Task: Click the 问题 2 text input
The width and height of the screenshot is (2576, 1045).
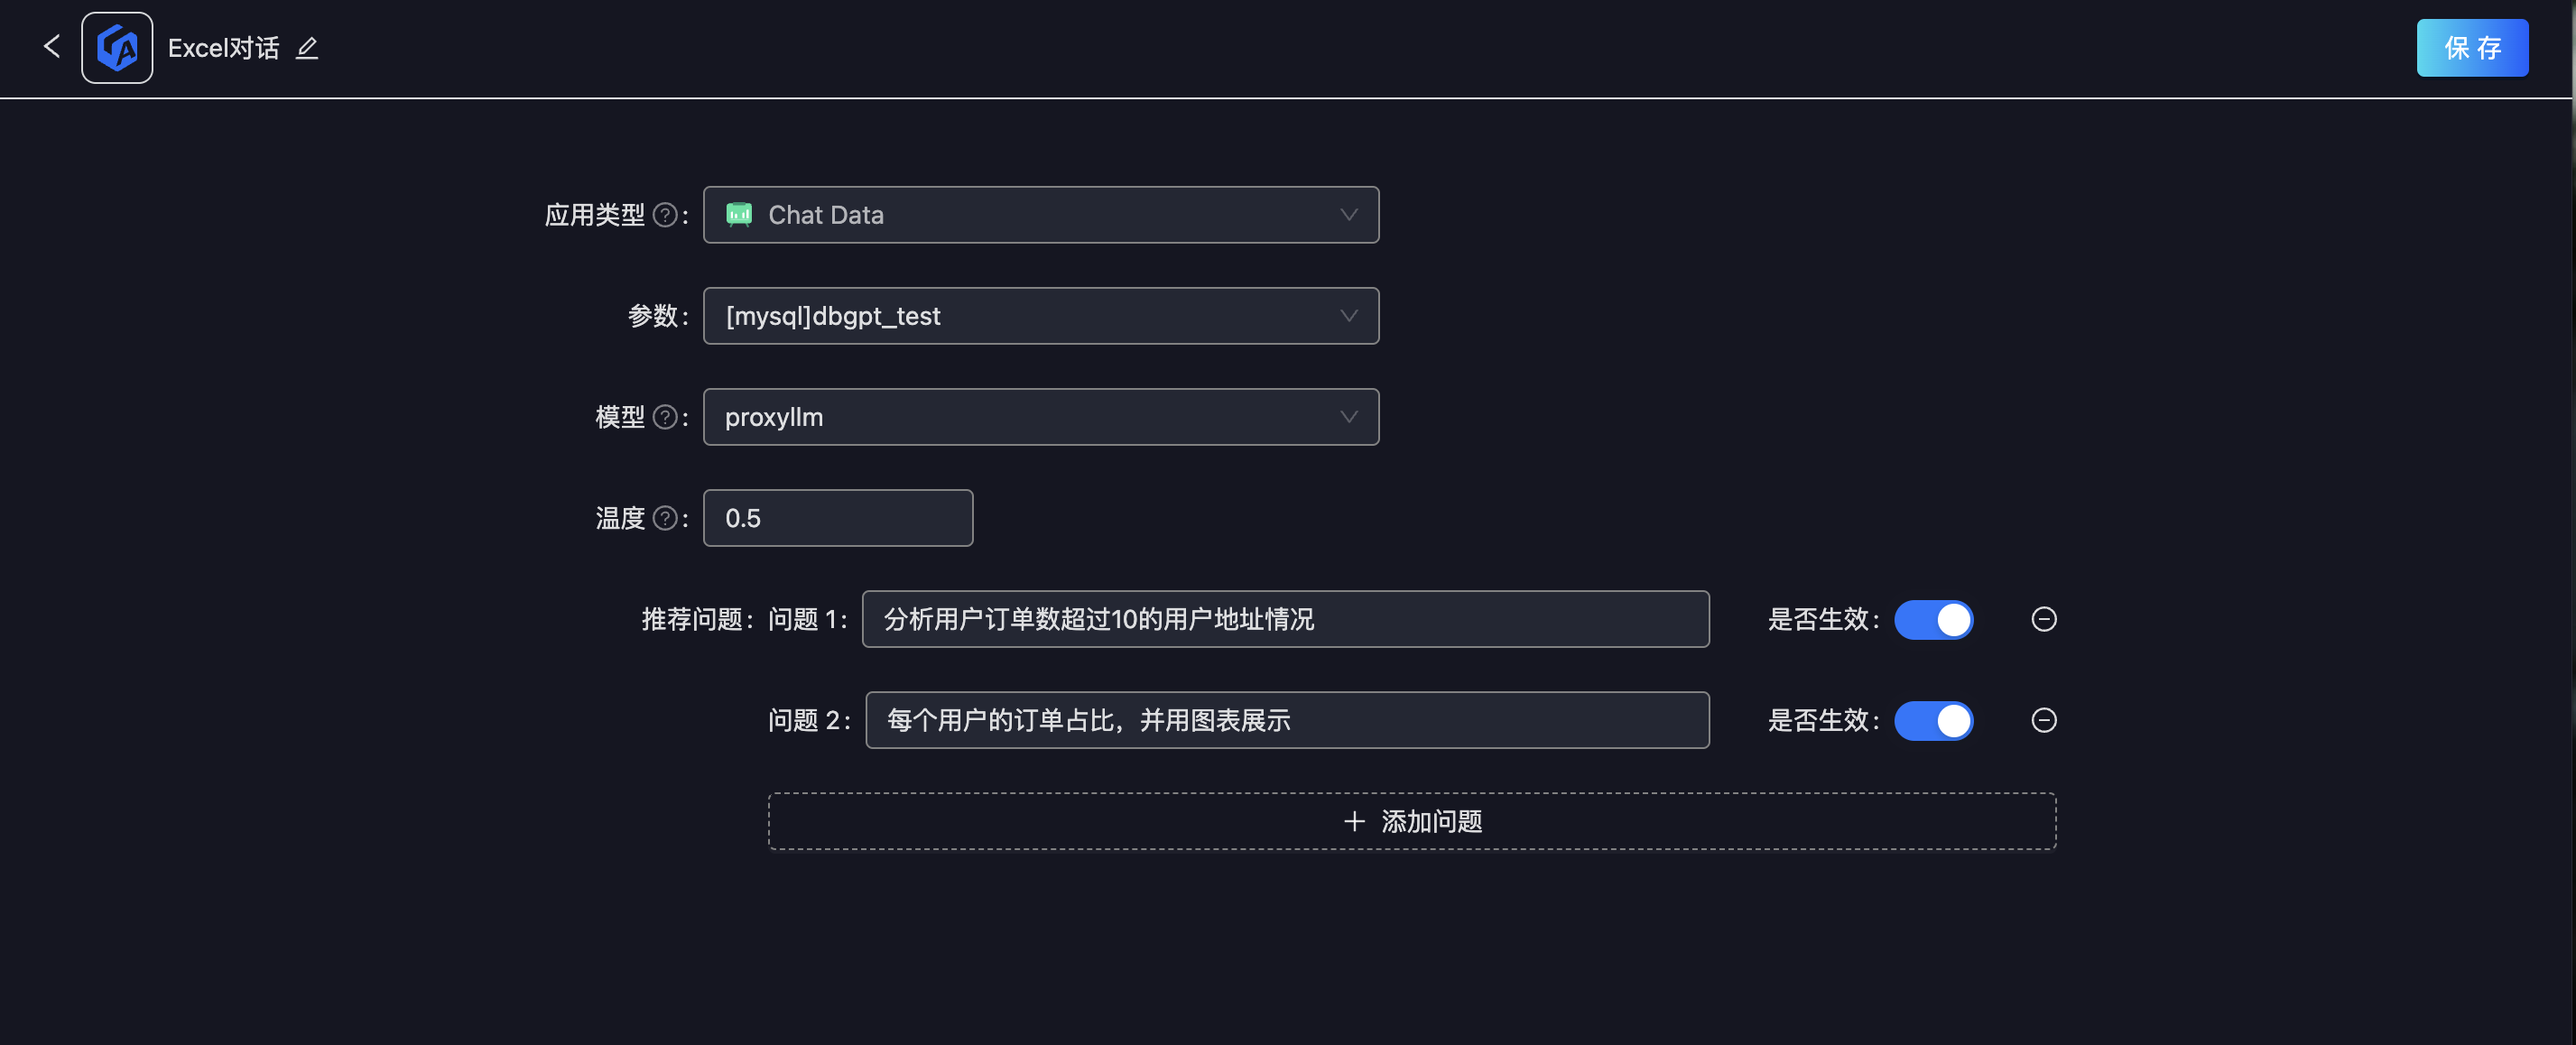Action: (1286, 720)
